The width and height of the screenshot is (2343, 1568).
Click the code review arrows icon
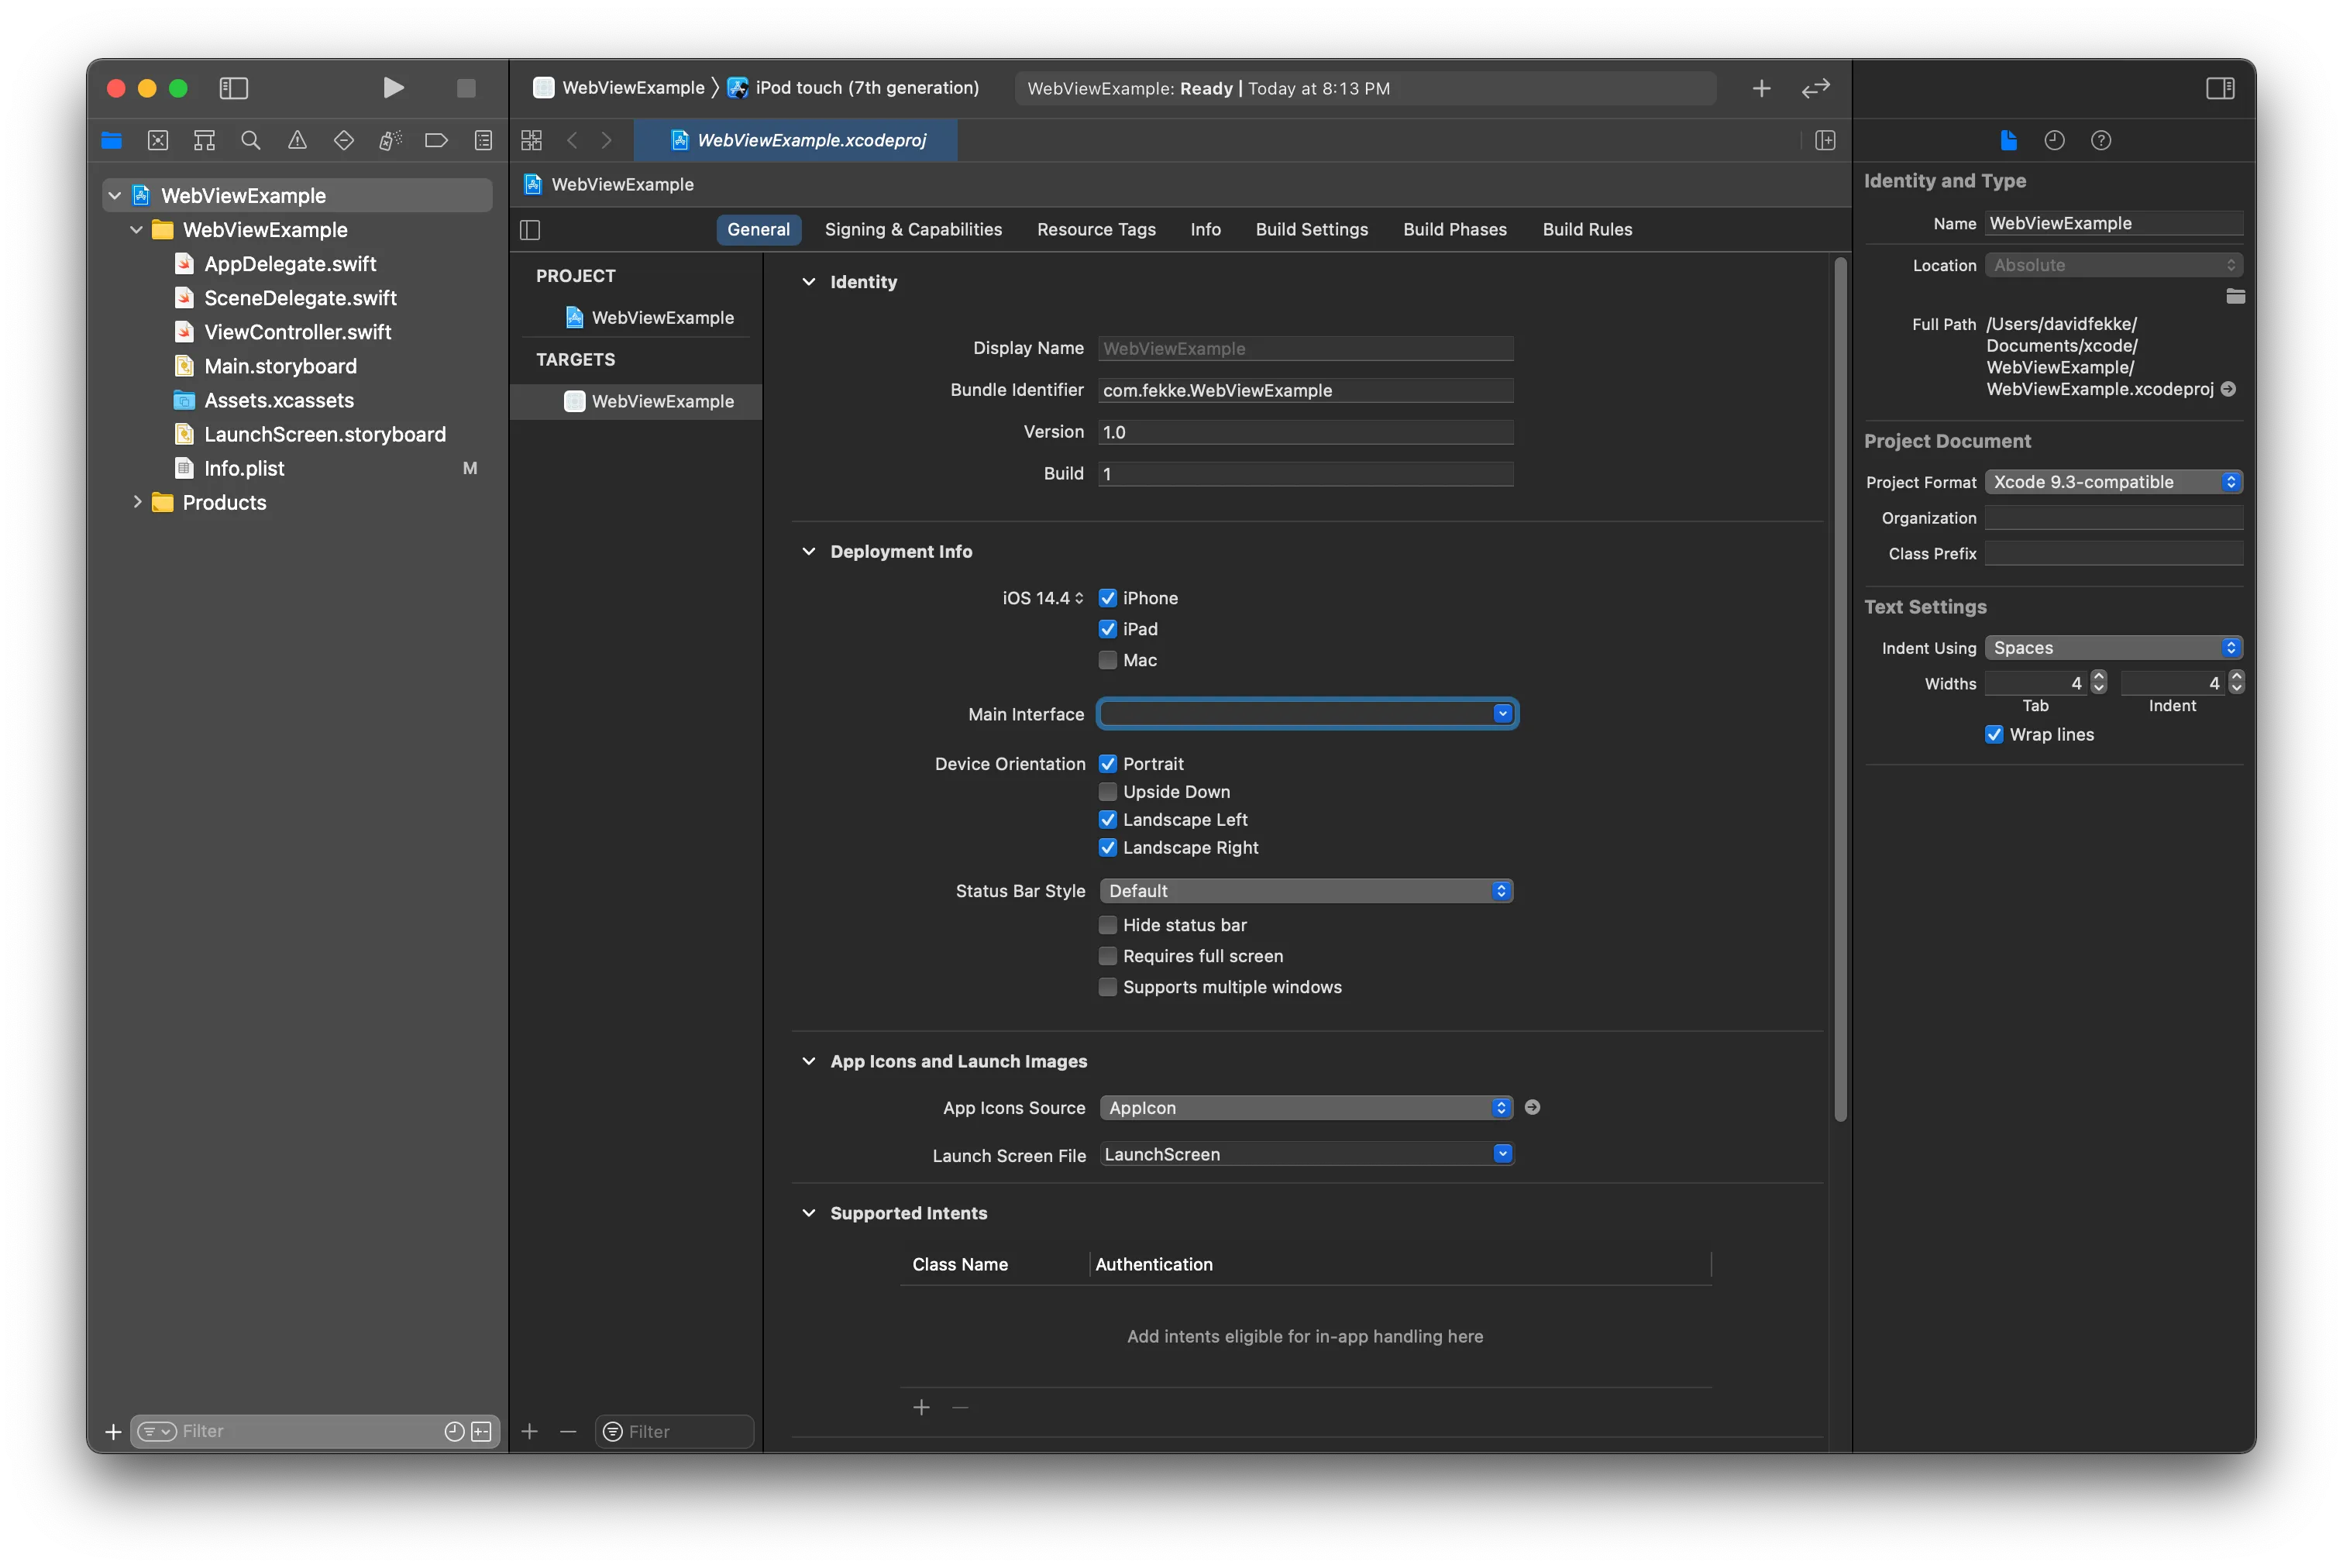click(x=1816, y=88)
